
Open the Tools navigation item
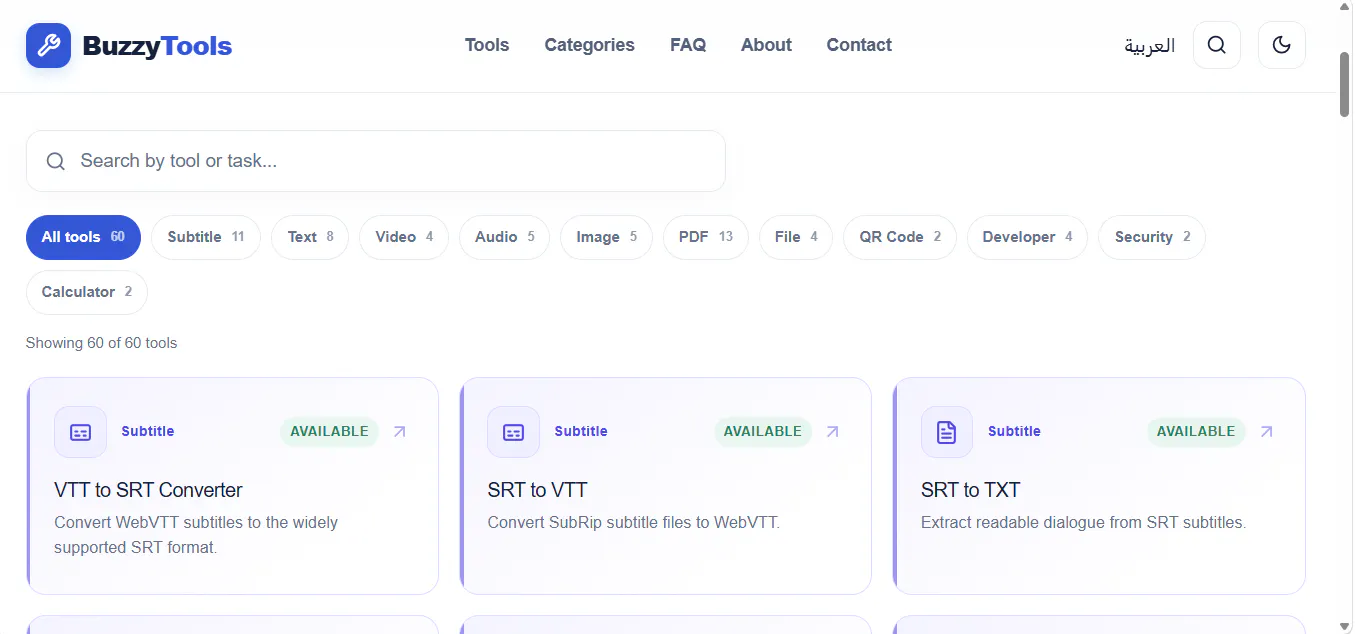pyautogui.click(x=487, y=45)
